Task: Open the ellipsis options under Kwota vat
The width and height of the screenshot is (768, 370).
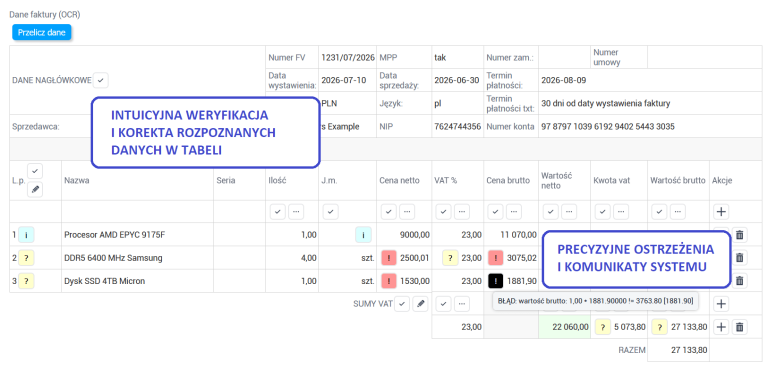Action: pyautogui.click(x=621, y=212)
